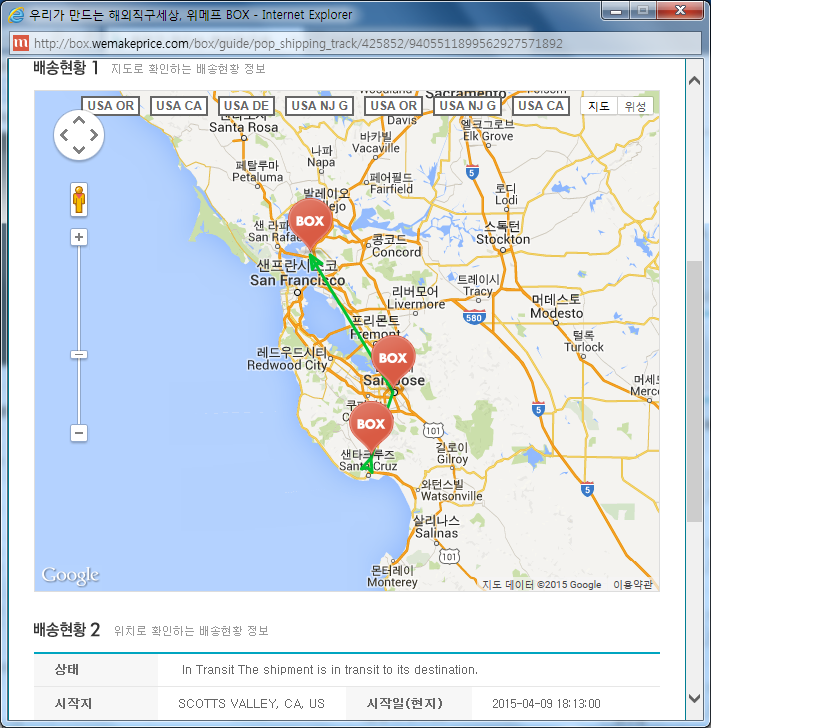The image size is (822, 728).
Task: Click the BOX marker over San Jose
Action: [x=393, y=358]
